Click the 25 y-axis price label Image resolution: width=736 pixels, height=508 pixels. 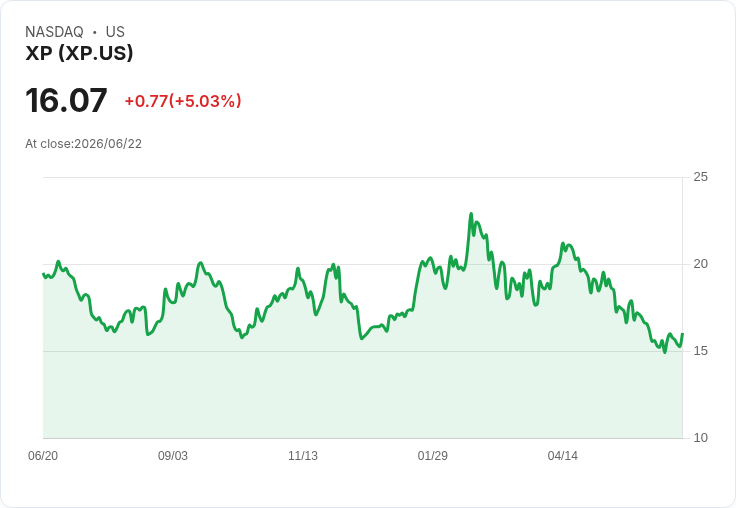(x=700, y=177)
